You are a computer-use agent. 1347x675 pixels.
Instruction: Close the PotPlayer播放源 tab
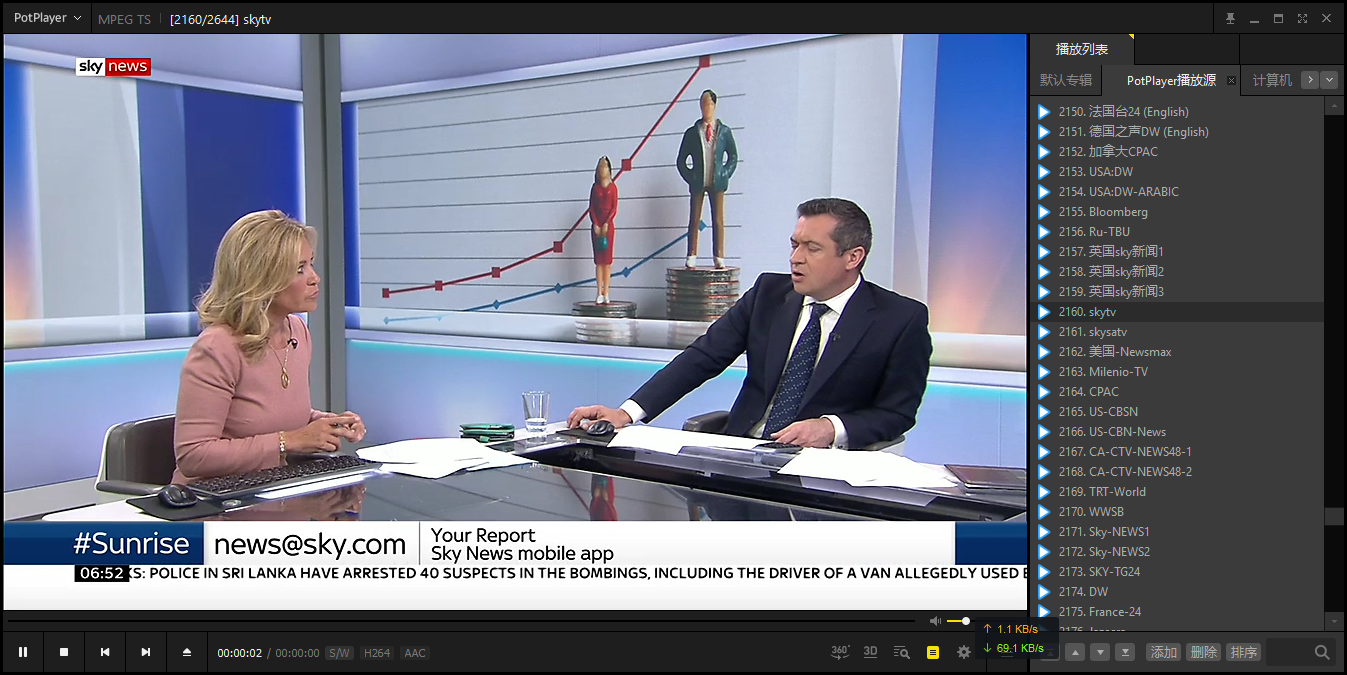click(x=1231, y=81)
